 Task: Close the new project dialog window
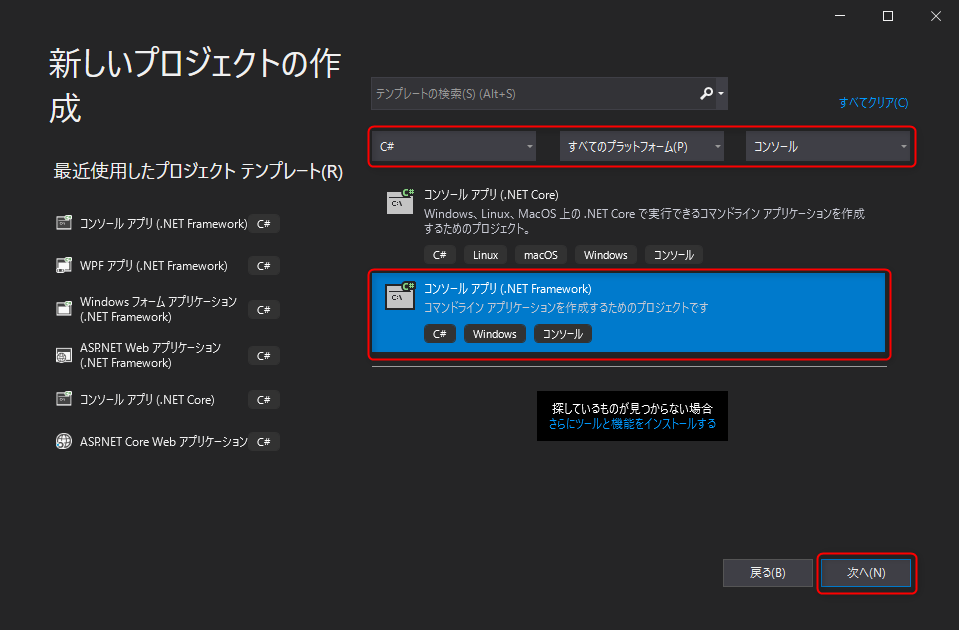pos(936,16)
